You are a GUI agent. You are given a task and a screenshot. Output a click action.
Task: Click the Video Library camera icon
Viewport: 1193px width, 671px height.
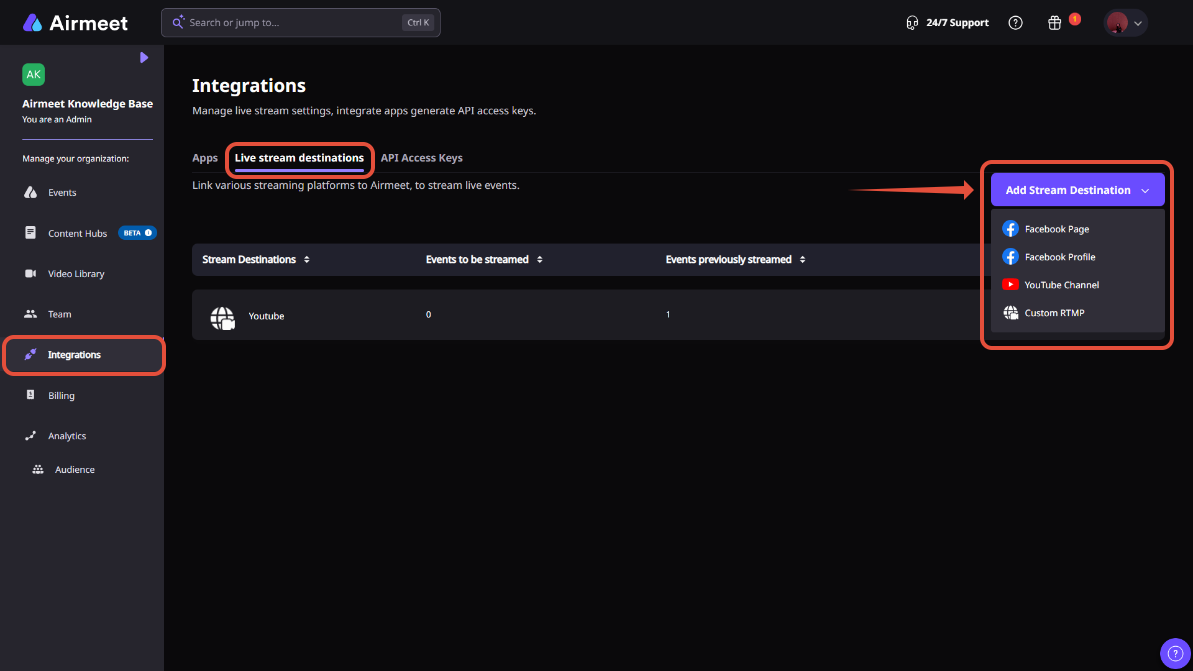pyautogui.click(x=30, y=273)
